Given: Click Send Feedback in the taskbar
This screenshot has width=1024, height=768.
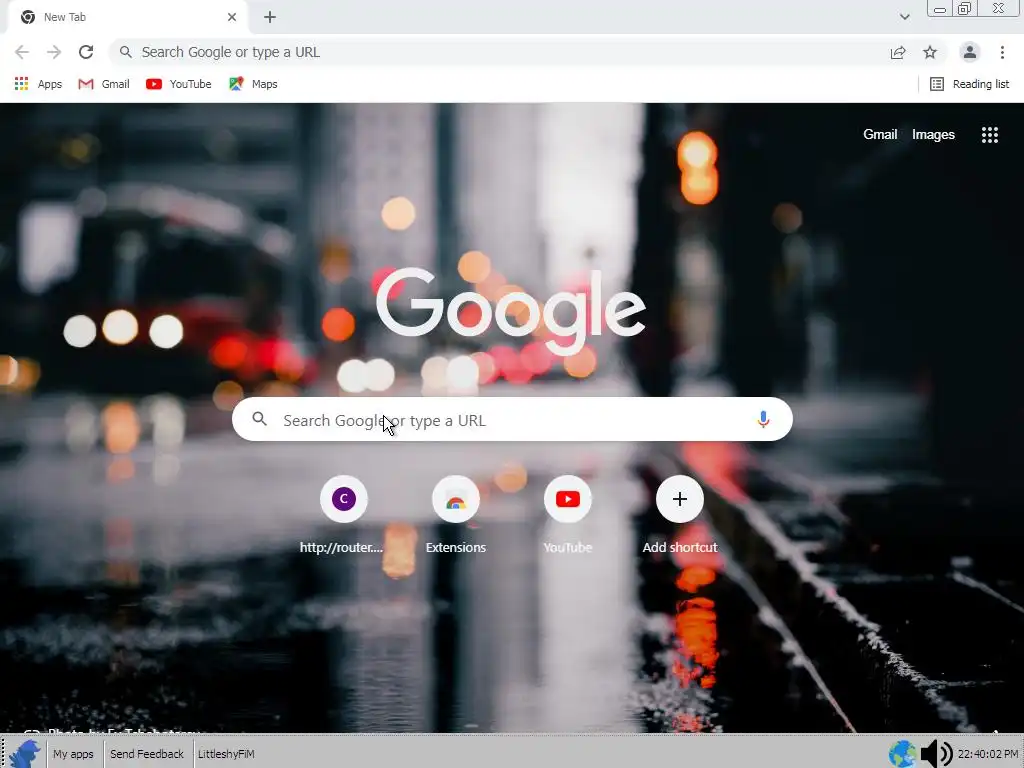Looking at the screenshot, I should click(147, 754).
